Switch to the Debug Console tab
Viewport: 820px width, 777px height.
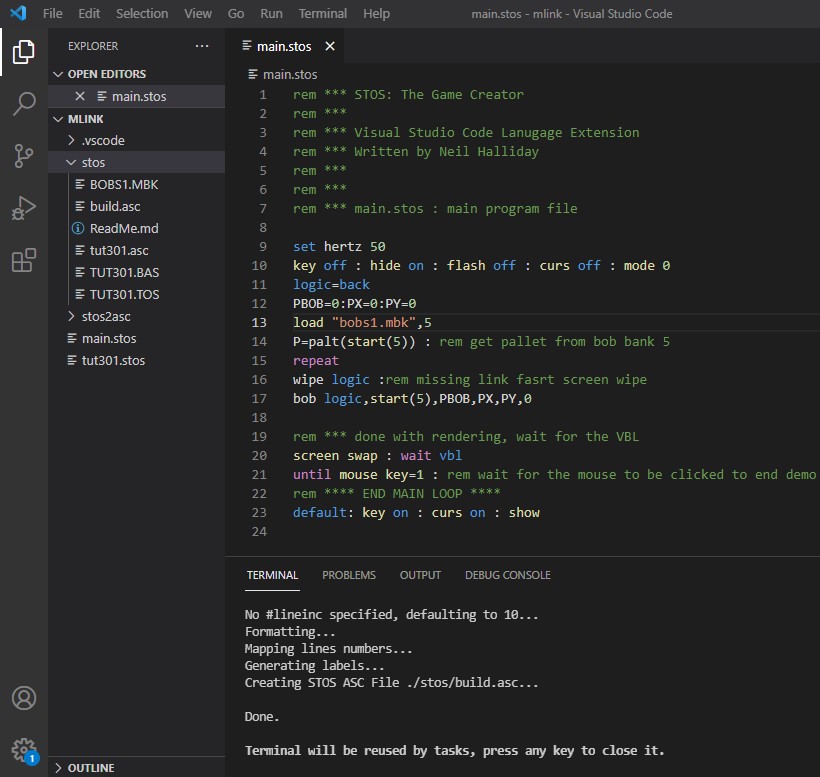[x=507, y=575]
